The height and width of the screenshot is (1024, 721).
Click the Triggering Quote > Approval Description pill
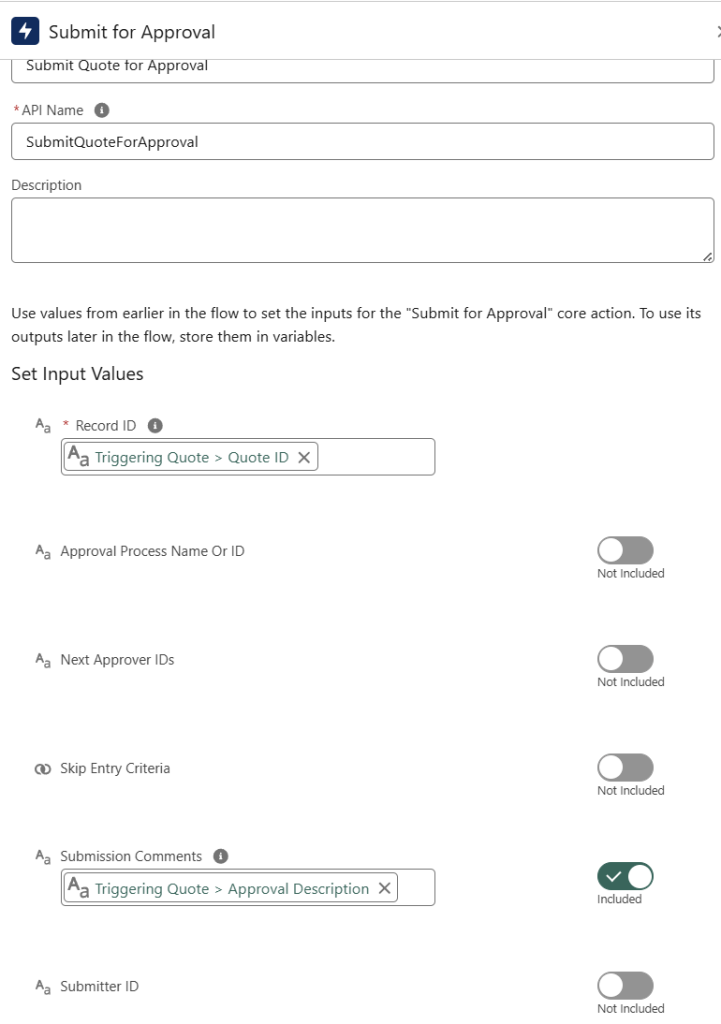(x=231, y=889)
